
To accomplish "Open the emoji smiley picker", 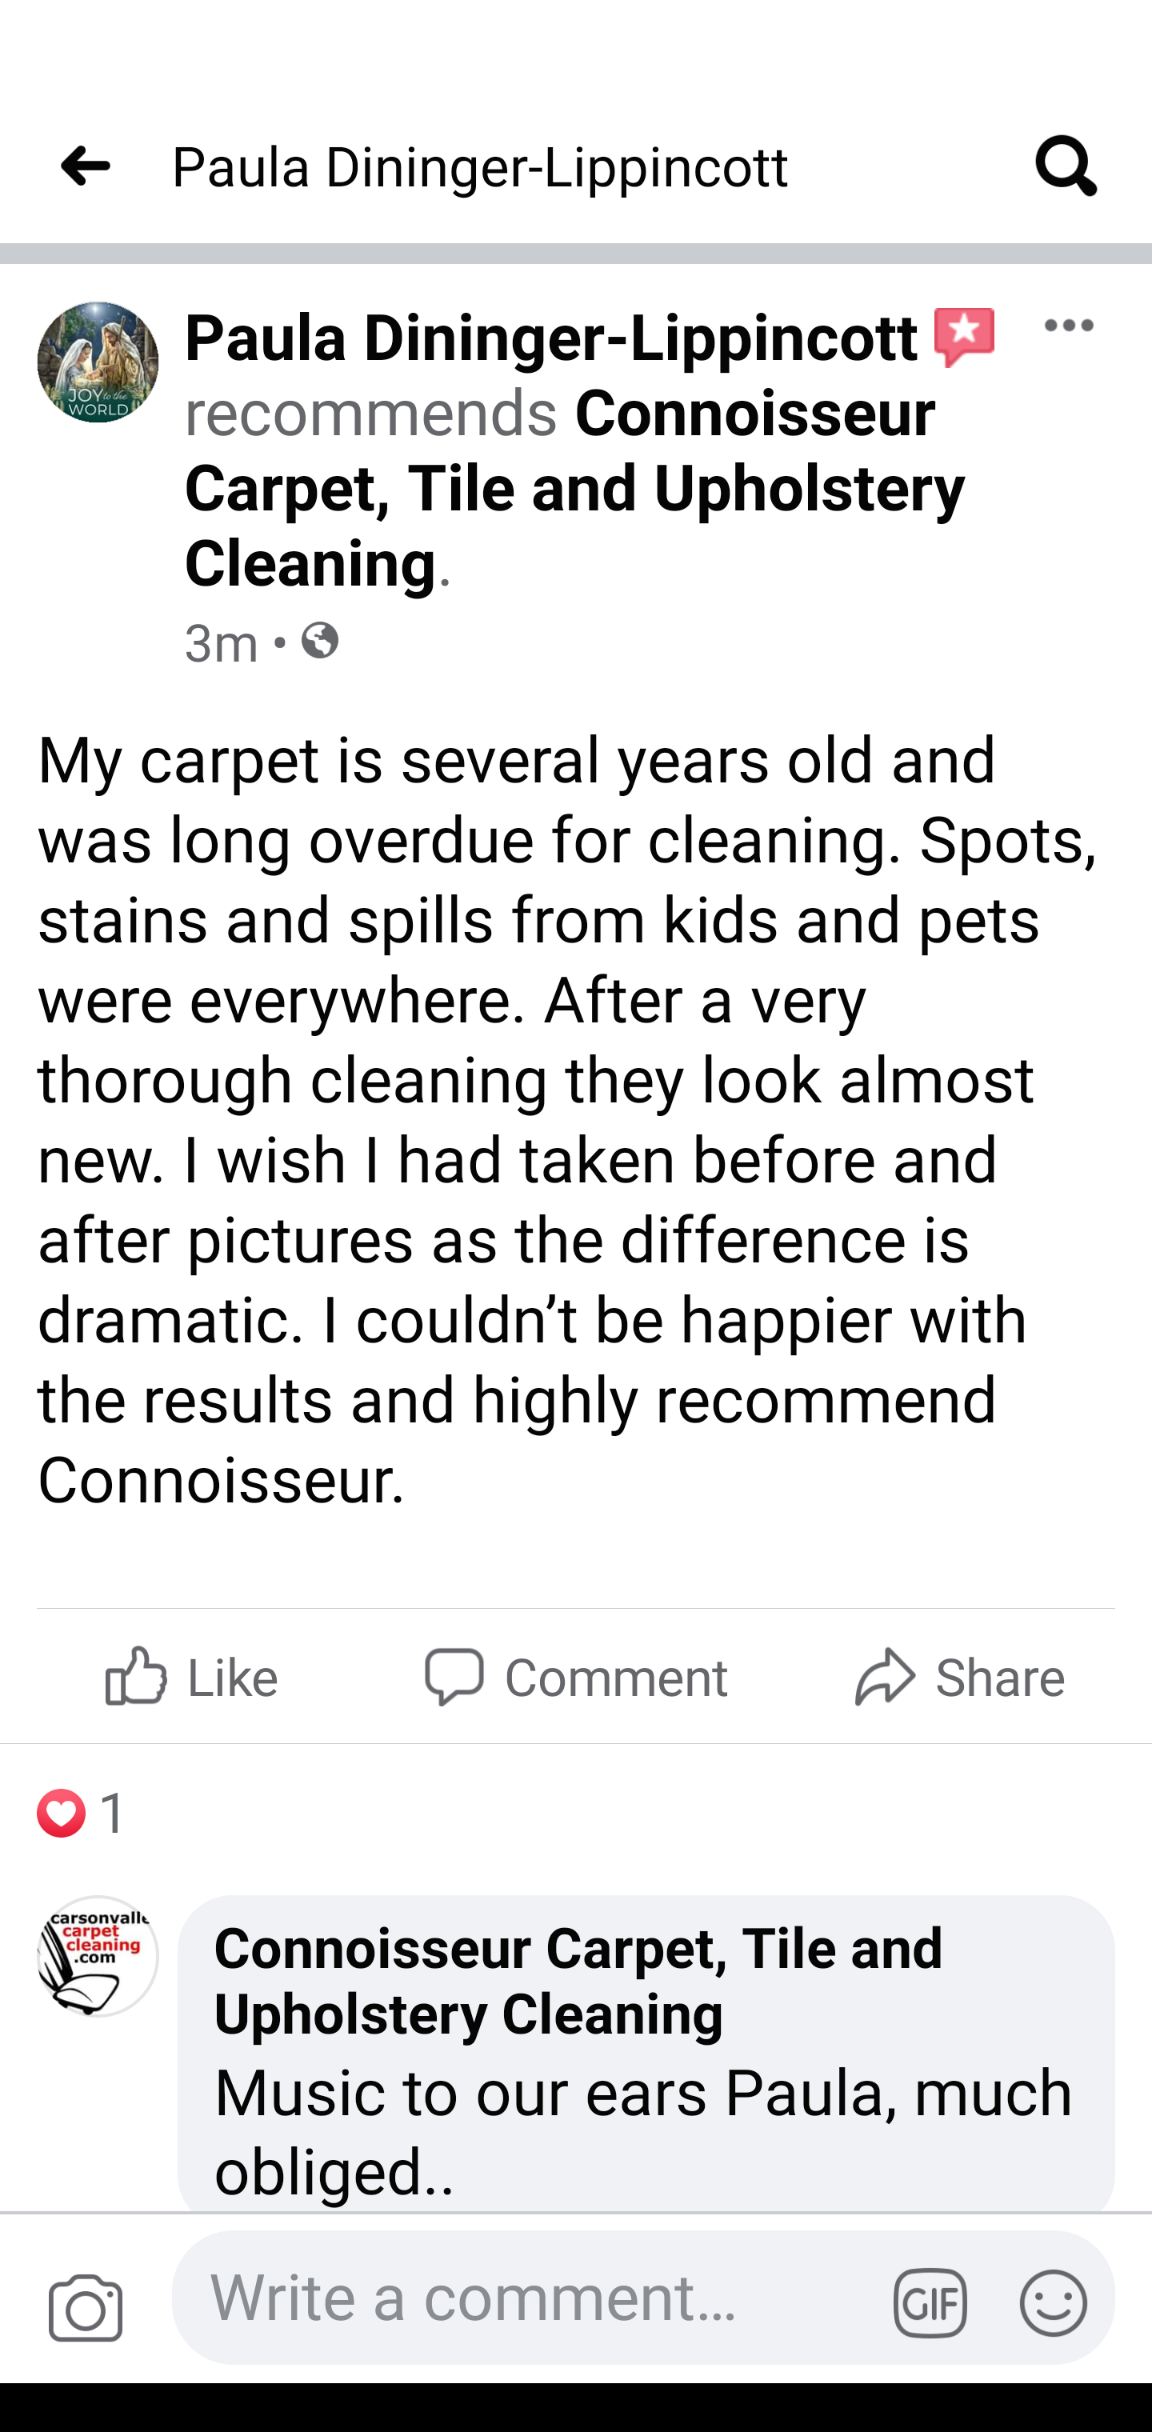I will [1053, 2303].
